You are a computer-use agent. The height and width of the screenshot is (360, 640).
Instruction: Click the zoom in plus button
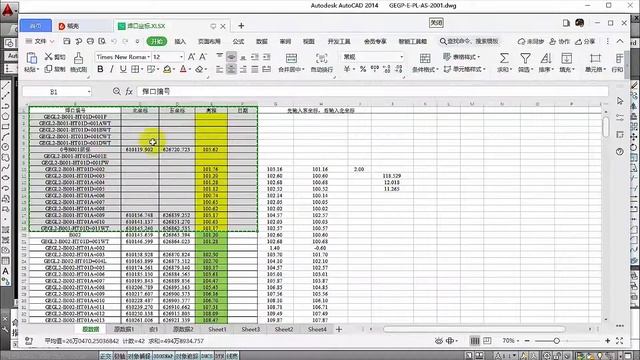tap(607, 340)
